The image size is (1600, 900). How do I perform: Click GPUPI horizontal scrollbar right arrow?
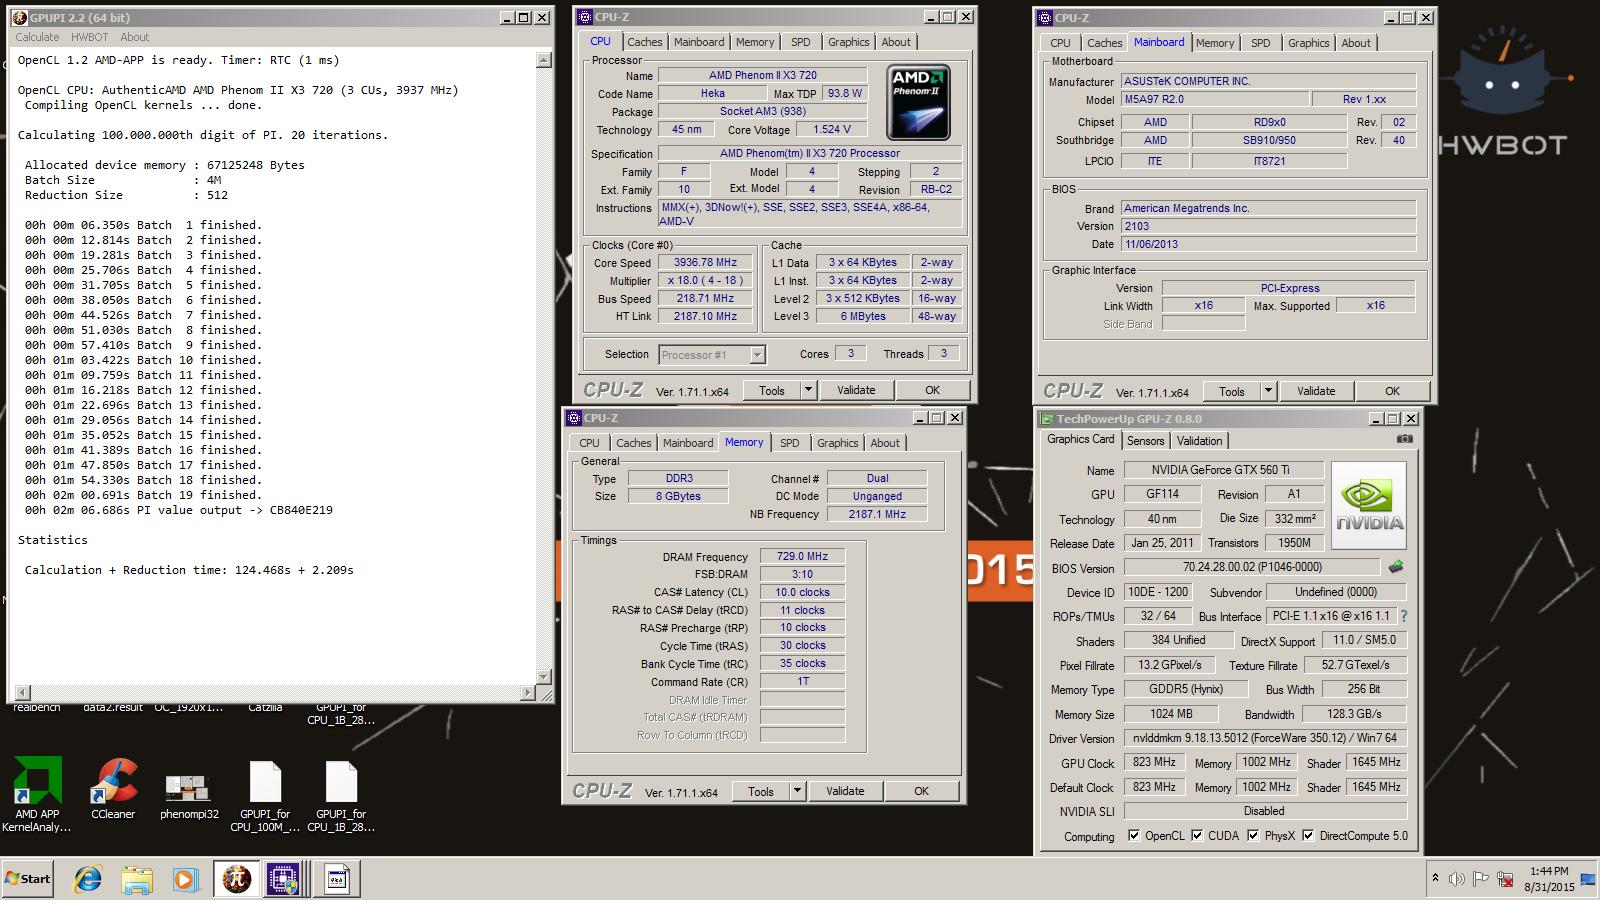pos(529,692)
